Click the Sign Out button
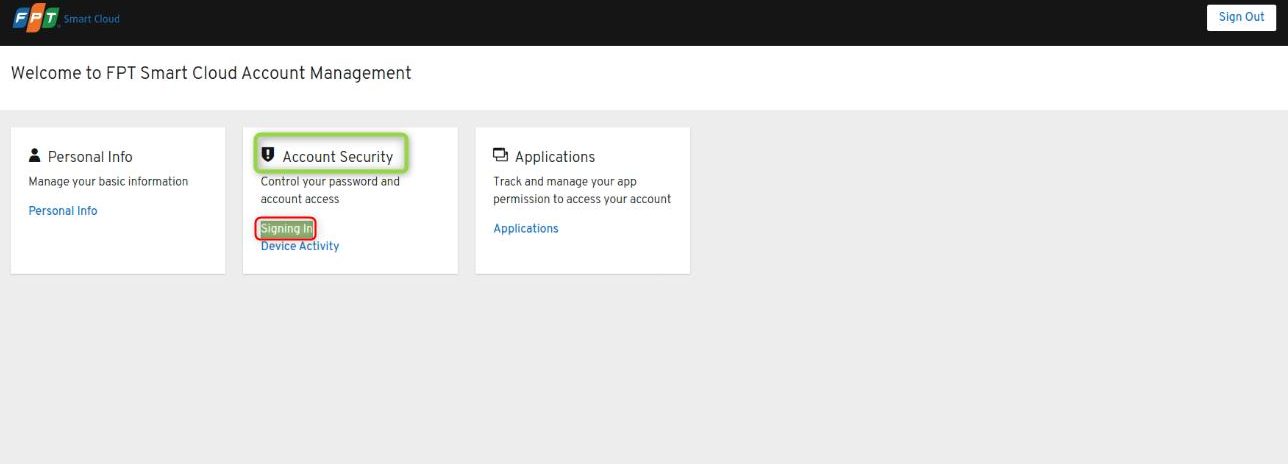The width and height of the screenshot is (1288, 464). [x=1241, y=18]
